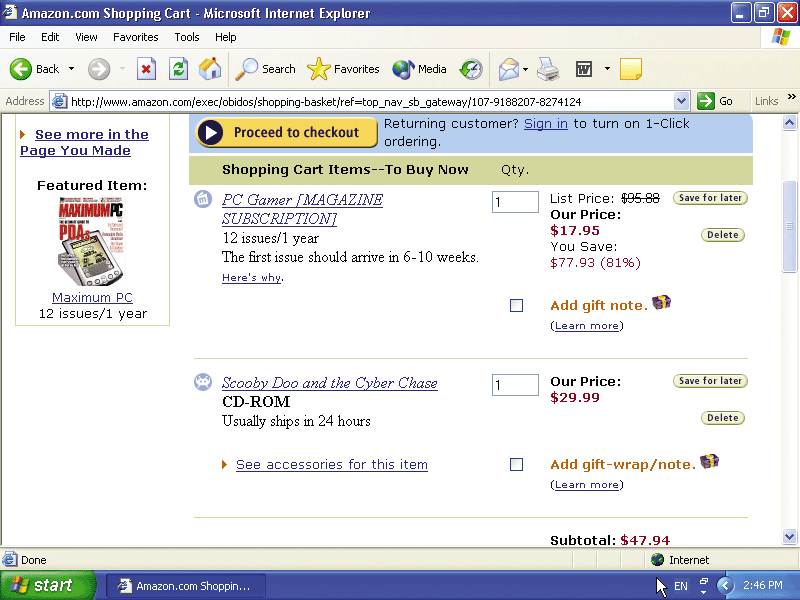This screenshot has height=600, width=800.
Task: Save PC Gamer subscription for later
Action: 710,197
